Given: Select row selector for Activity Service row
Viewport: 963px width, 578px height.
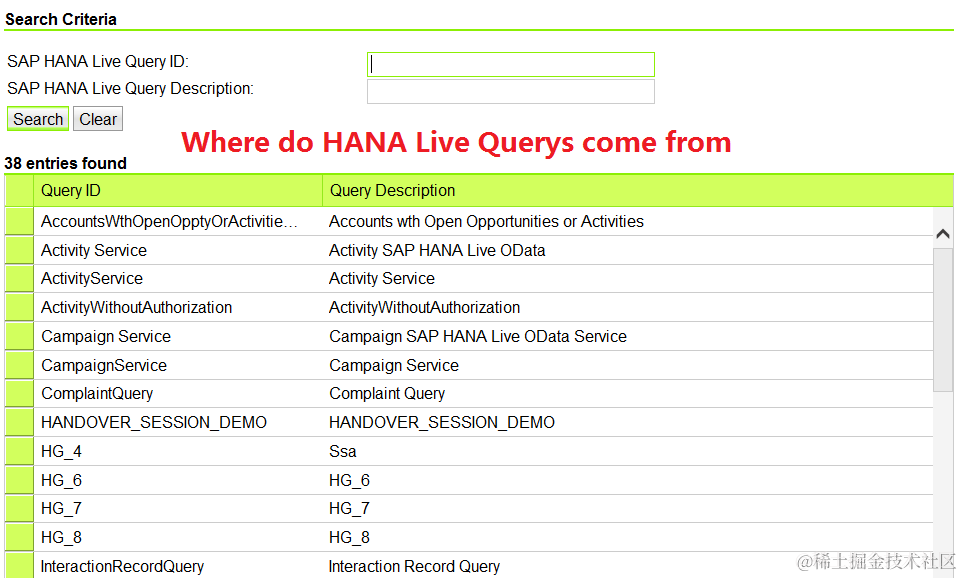Looking at the screenshot, I should tap(19, 250).
